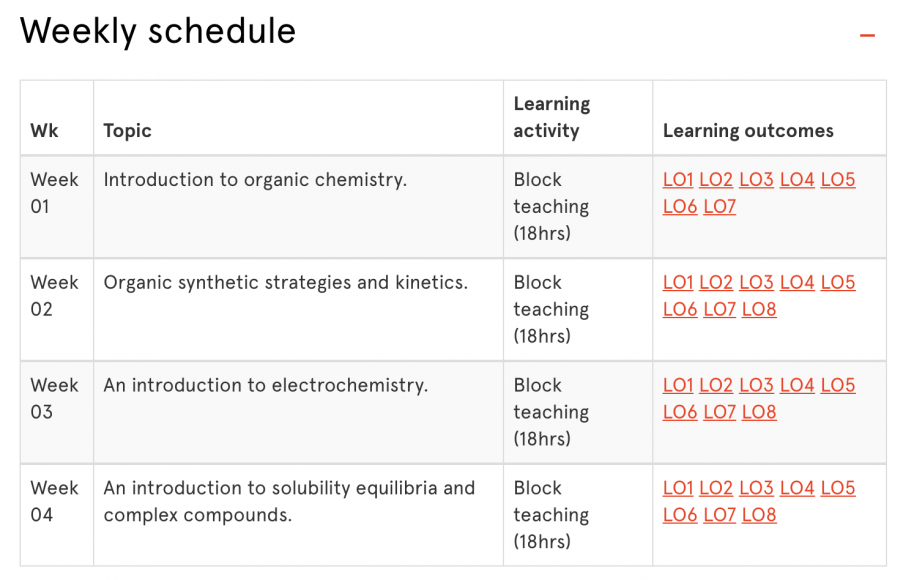Image resolution: width=903 pixels, height=580 pixels.
Task: Open LO7 link for Week 02
Action: coord(719,310)
